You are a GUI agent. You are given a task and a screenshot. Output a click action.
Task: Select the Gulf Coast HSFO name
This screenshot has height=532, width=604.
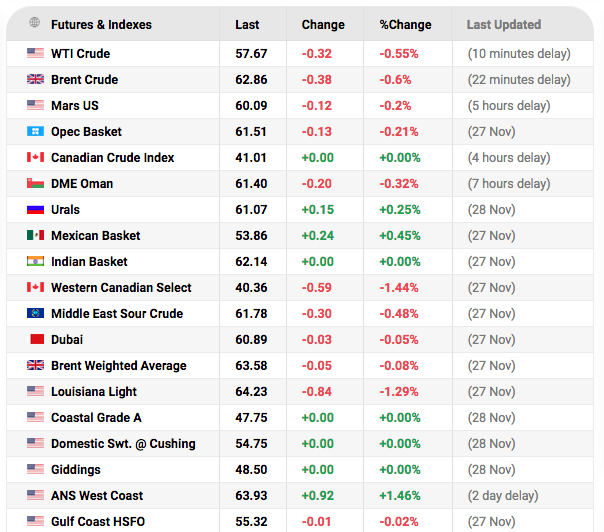pos(98,522)
